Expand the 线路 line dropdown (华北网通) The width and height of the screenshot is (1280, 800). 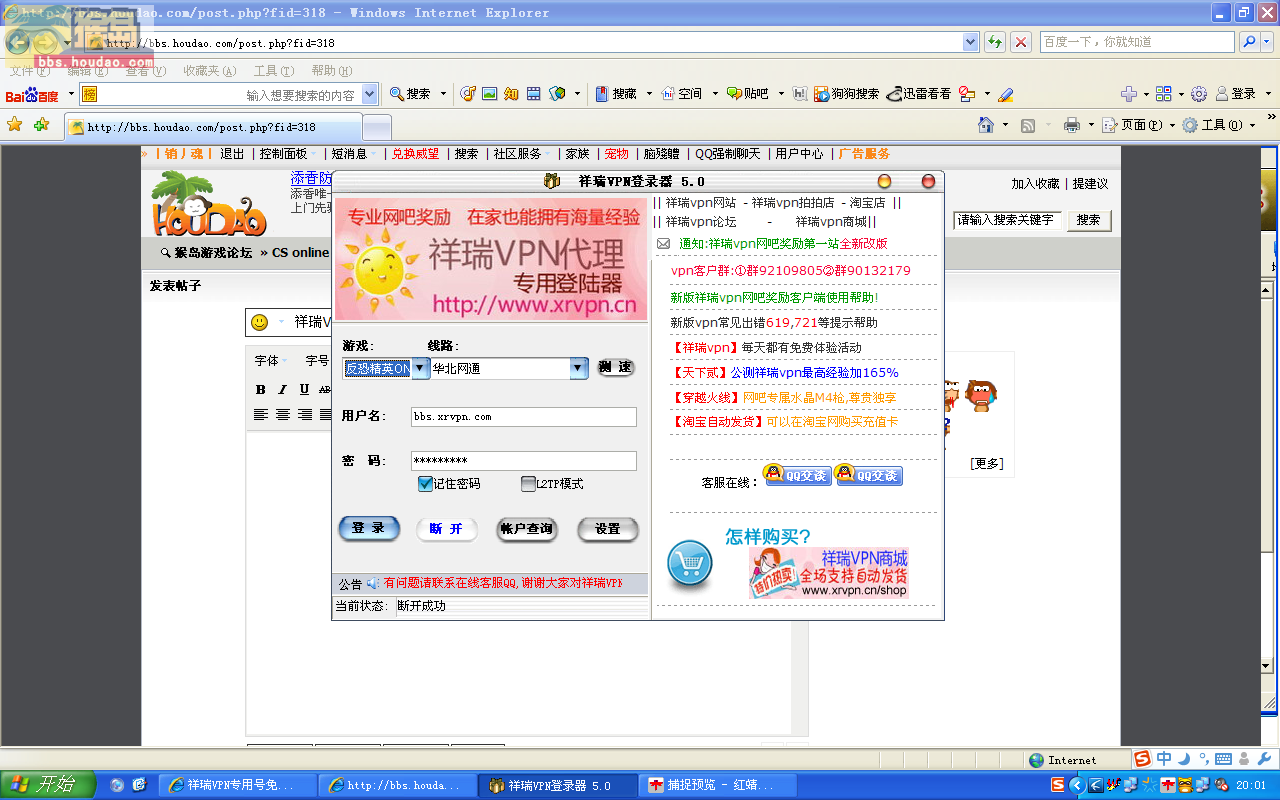click(578, 368)
